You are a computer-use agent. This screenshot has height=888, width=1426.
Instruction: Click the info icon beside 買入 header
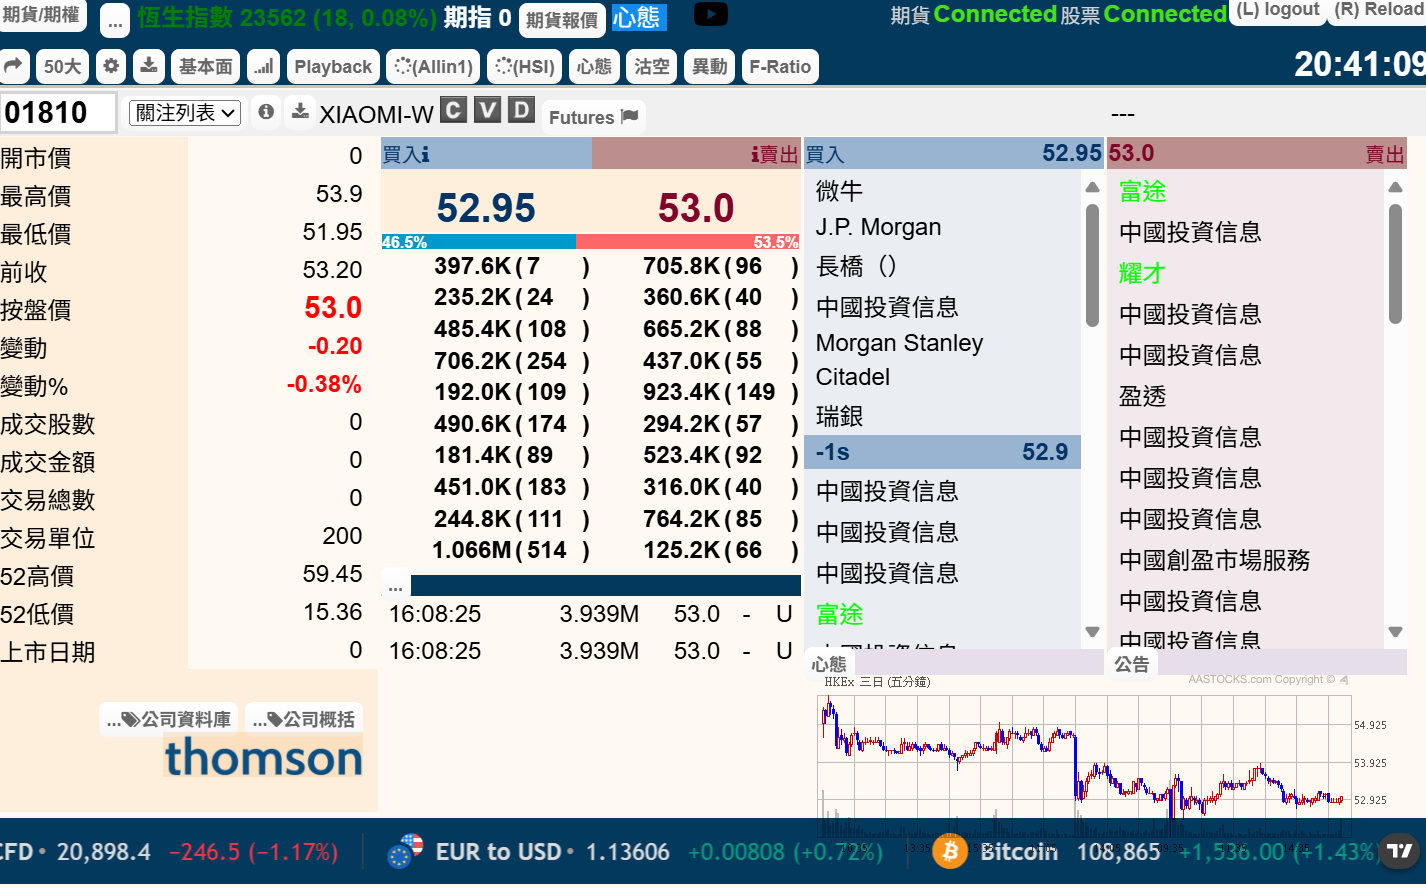click(x=425, y=154)
